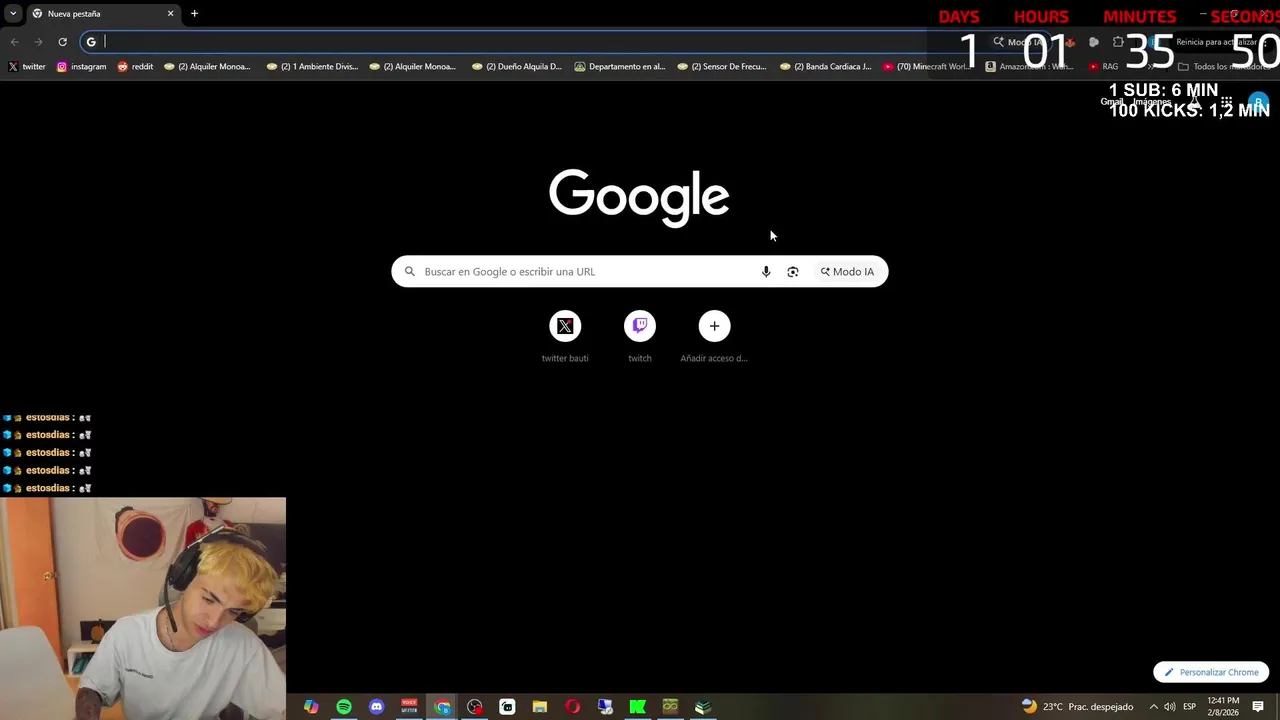The height and width of the screenshot is (720, 1280).
Task: Open the notifications center icon
Action: [1258, 707]
